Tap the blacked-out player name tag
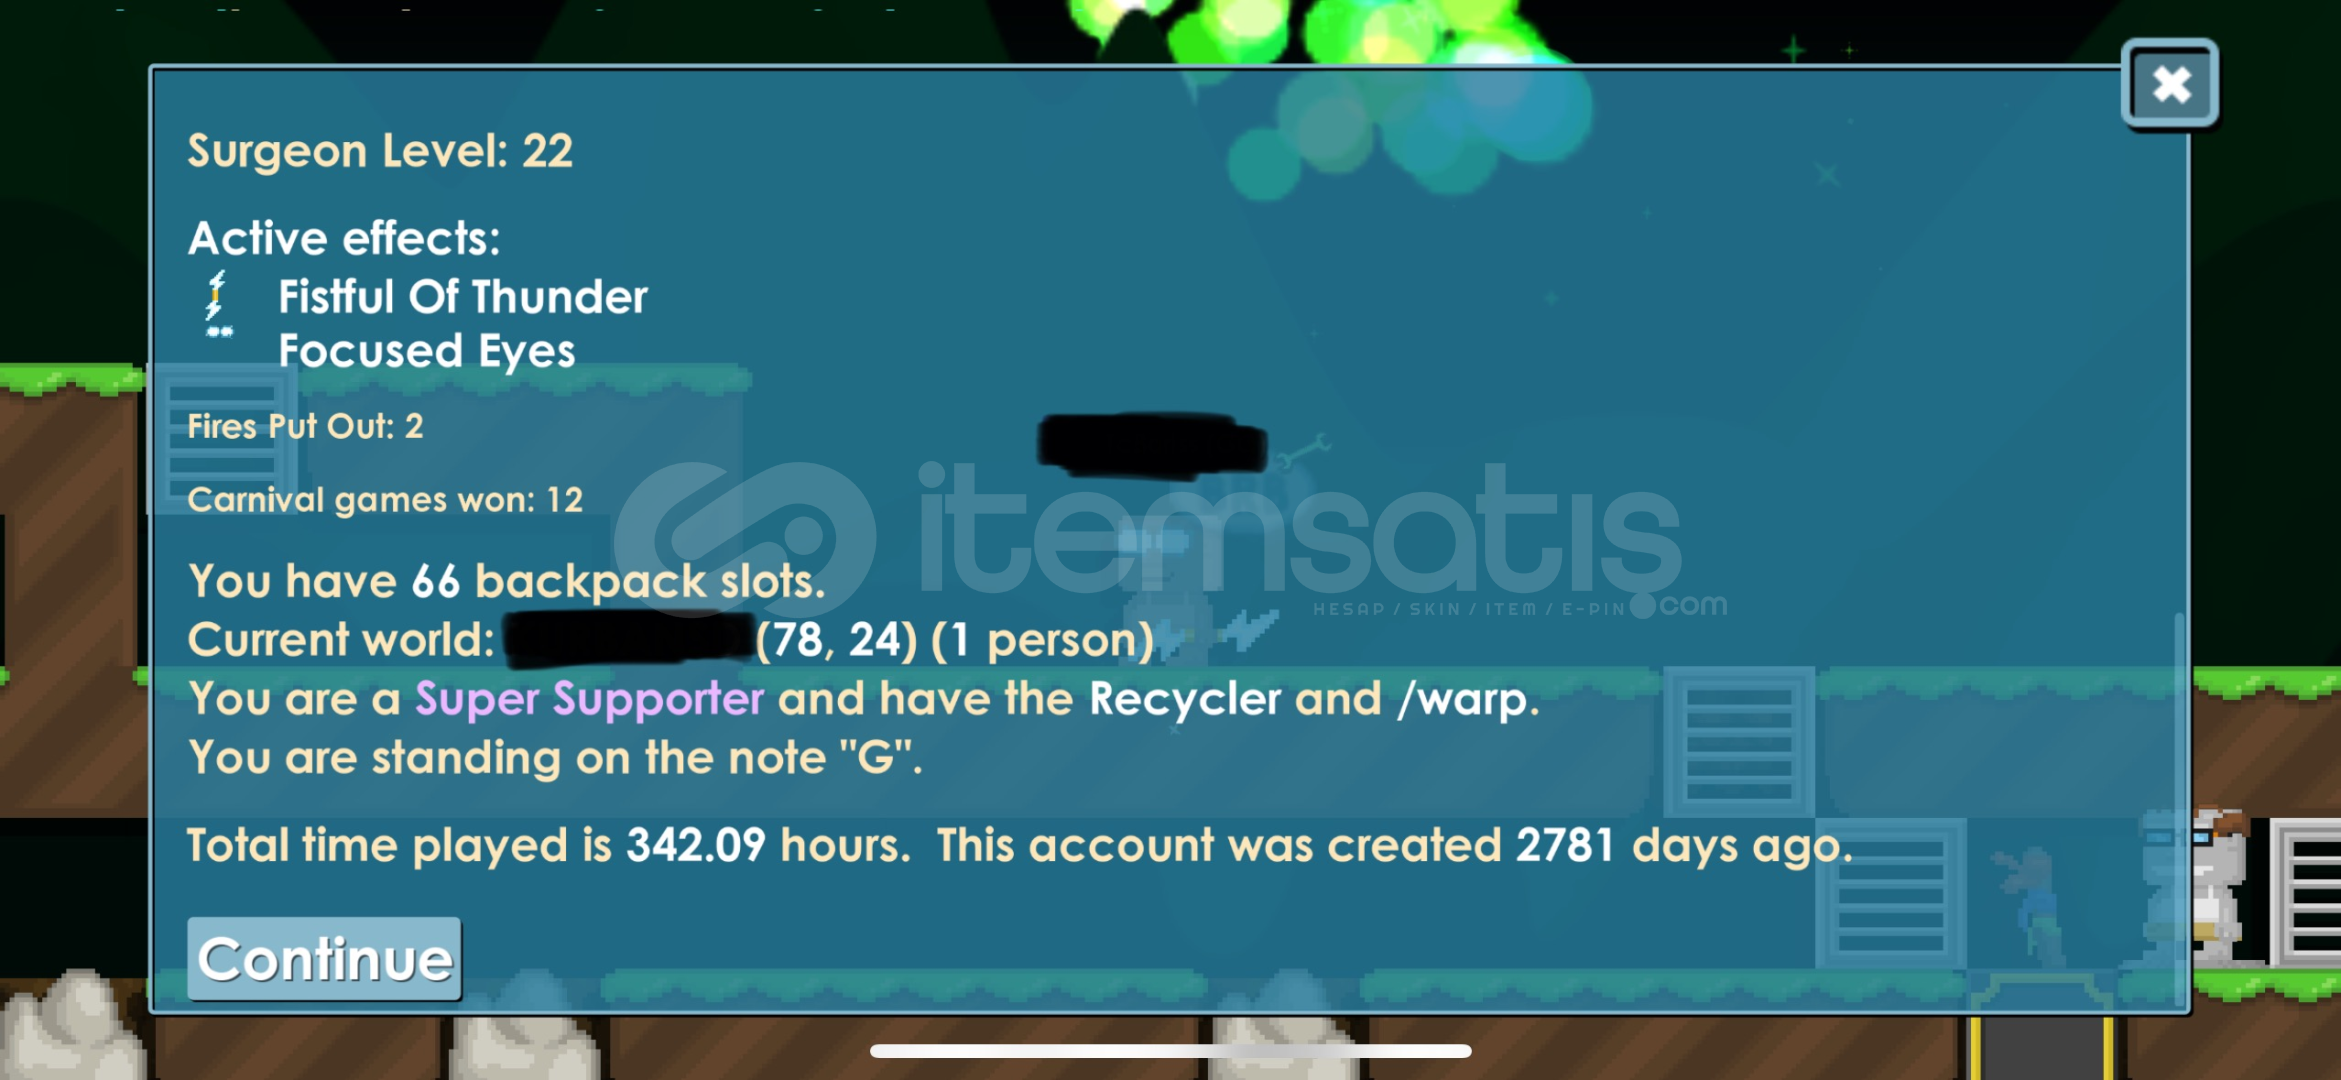 1152,443
